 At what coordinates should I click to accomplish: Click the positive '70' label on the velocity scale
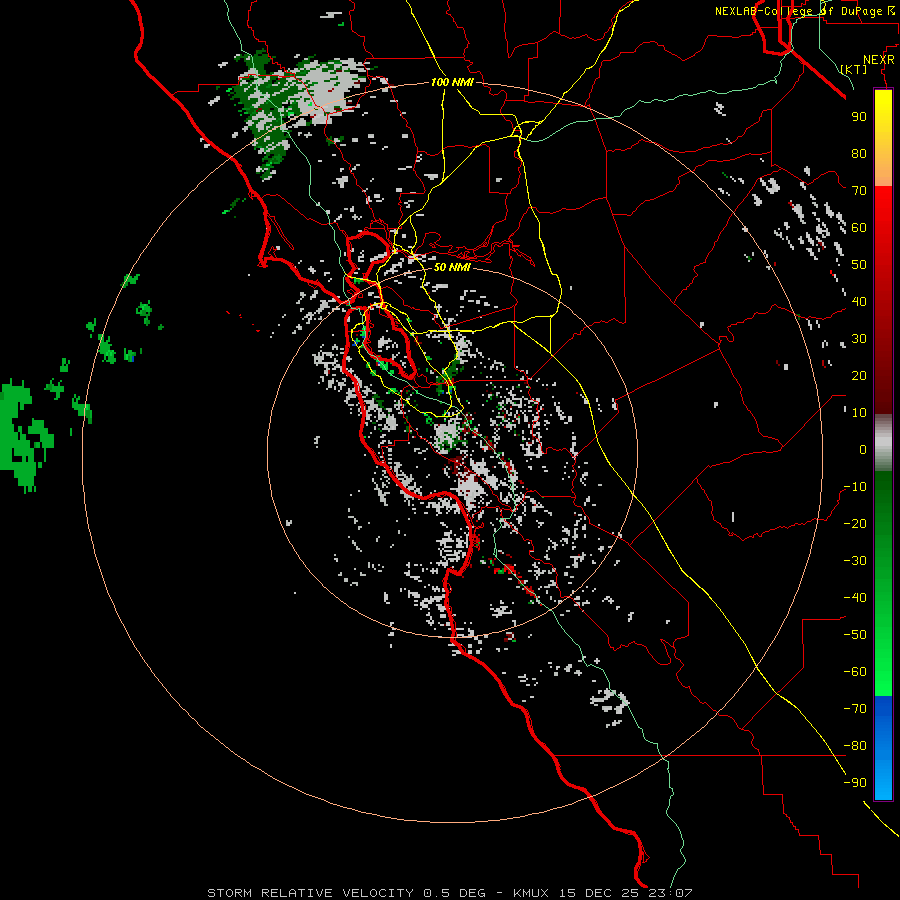point(859,191)
